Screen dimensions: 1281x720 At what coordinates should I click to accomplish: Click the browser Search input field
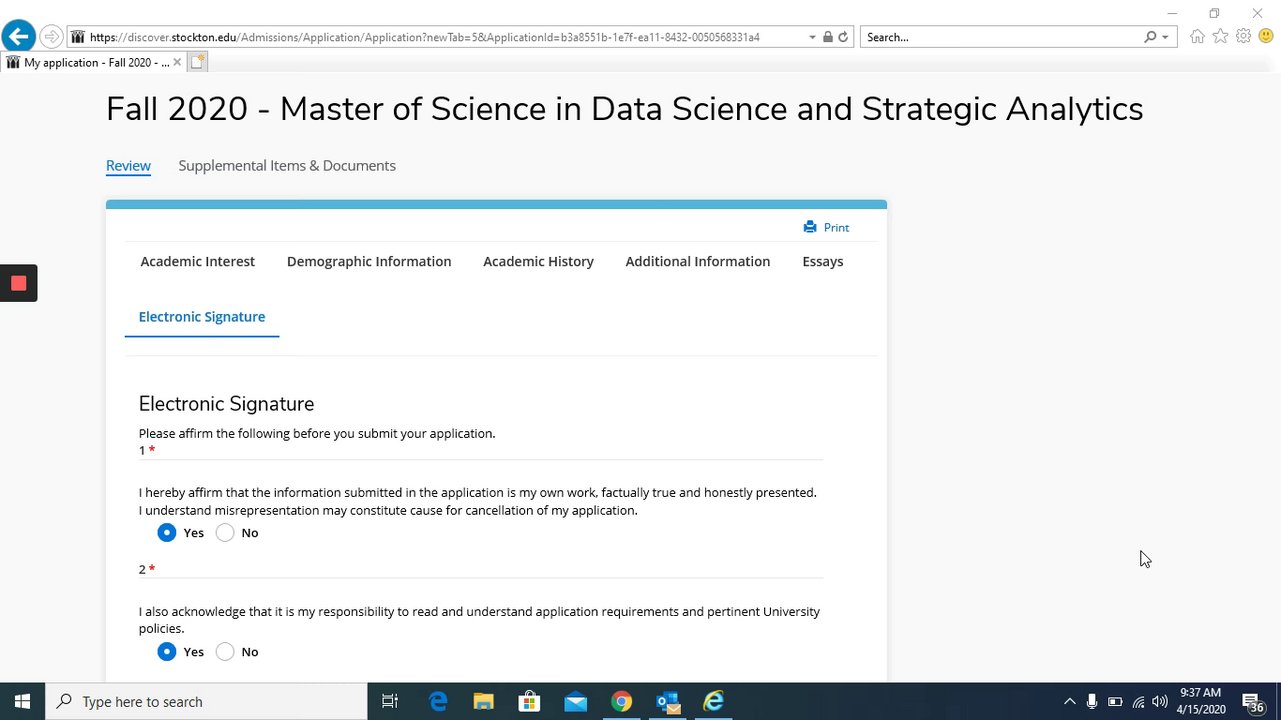click(1000, 37)
